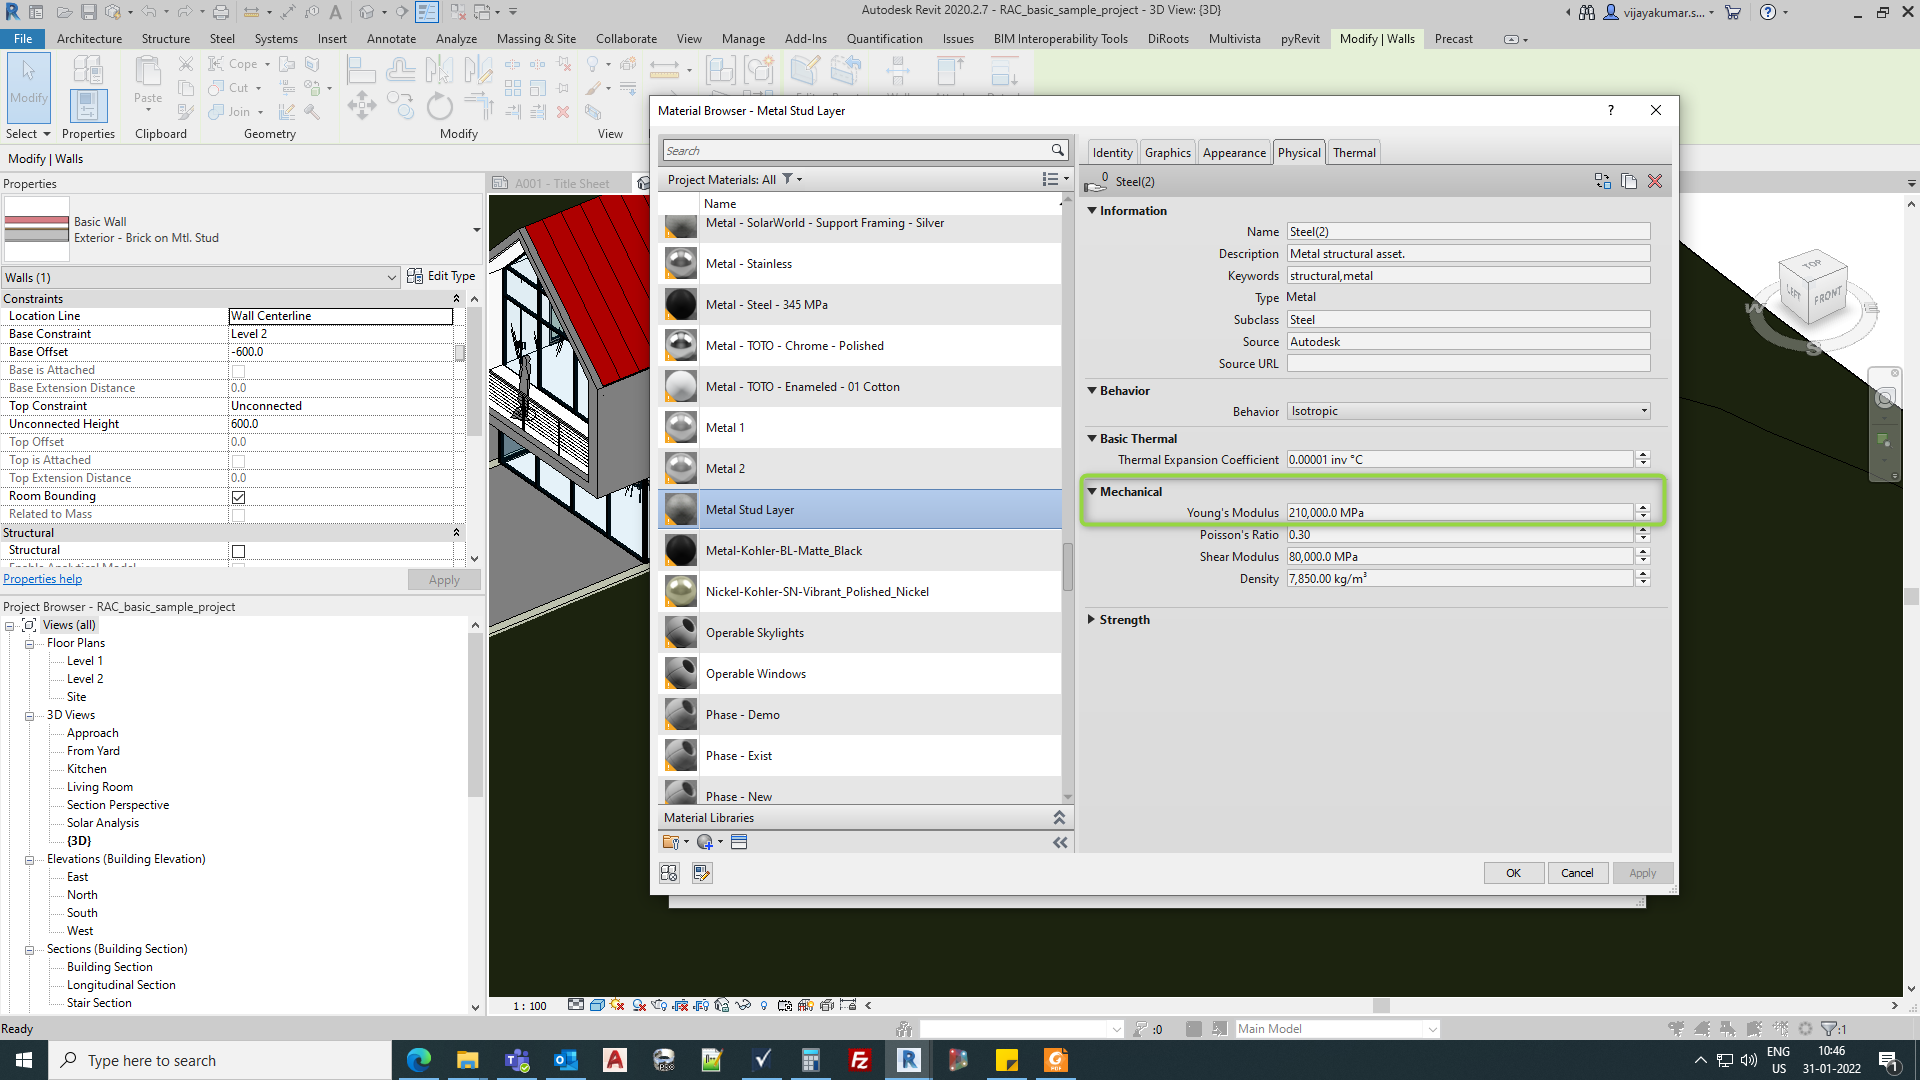Toggle the Structural checkbox in Properties
This screenshot has width=1920, height=1080.
[238, 551]
